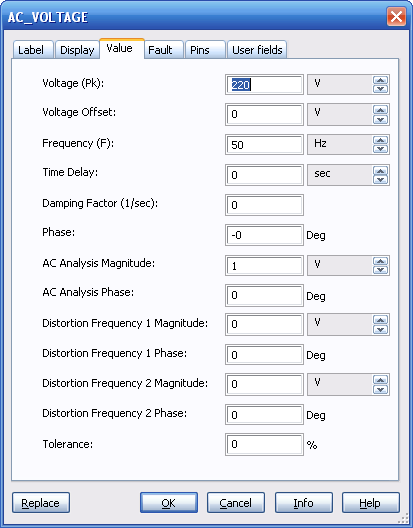Click the Phase value field

tap(264, 235)
